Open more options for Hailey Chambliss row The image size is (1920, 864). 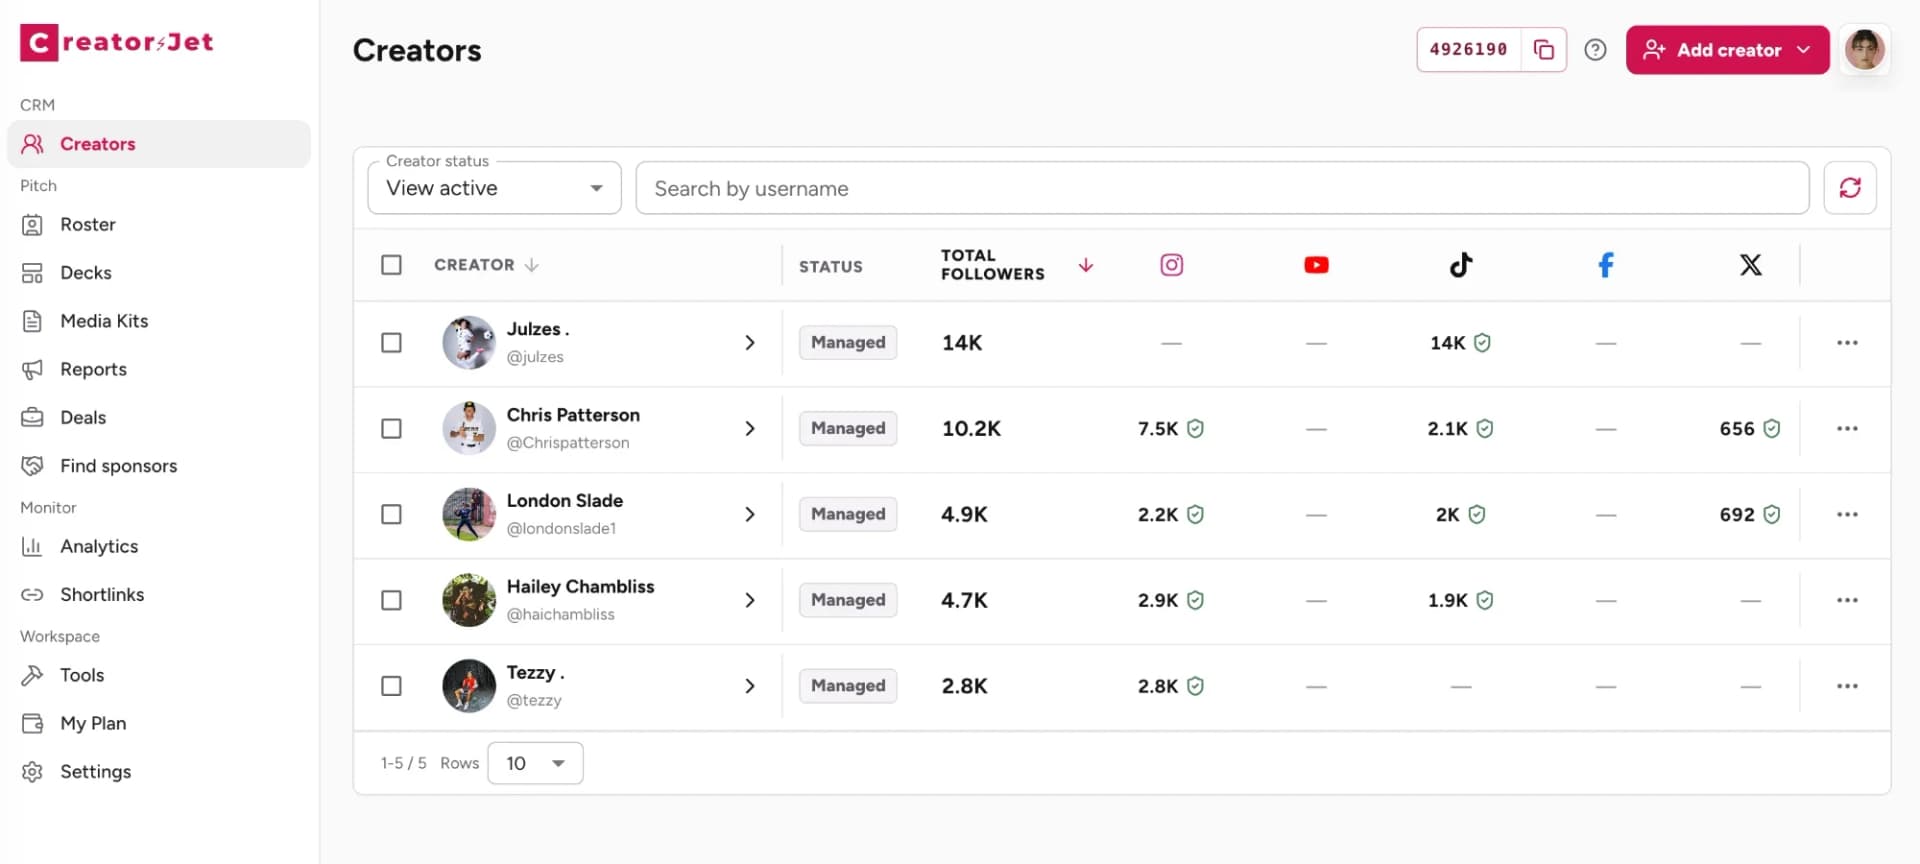pyautogui.click(x=1847, y=601)
